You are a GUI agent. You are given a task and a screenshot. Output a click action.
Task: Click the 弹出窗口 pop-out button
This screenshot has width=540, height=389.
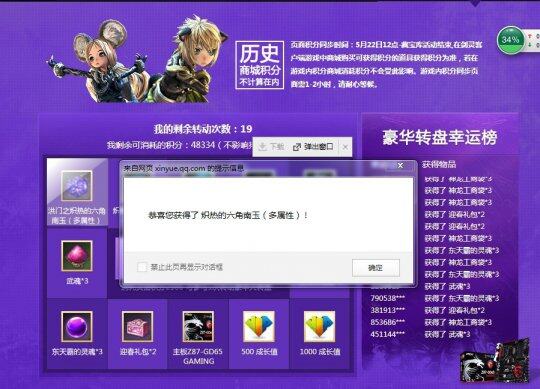click(x=313, y=147)
